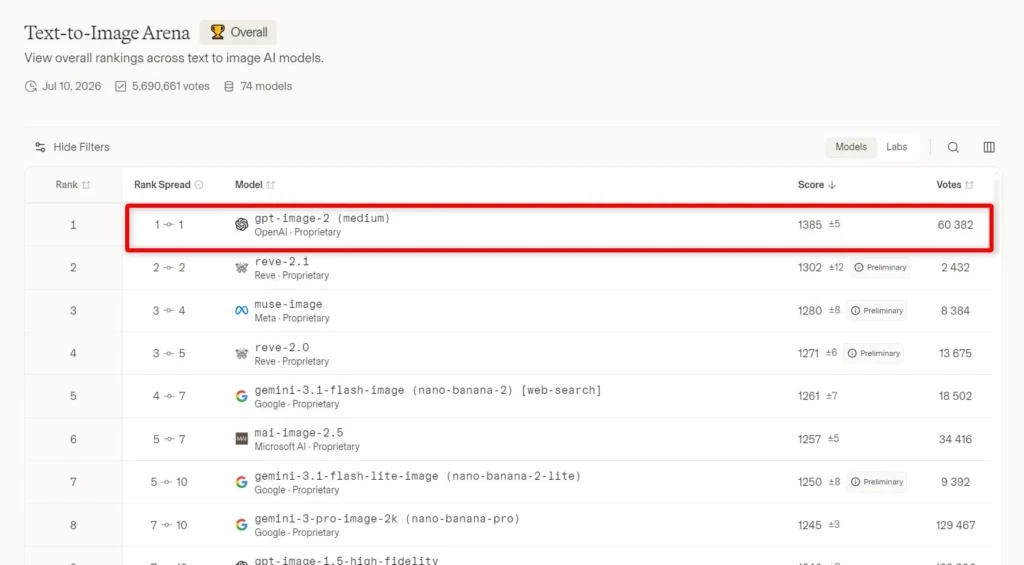Click the Microsoft AI logo beside mai-image-2.5
The image size is (1024, 565).
pyautogui.click(x=242, y=439)
